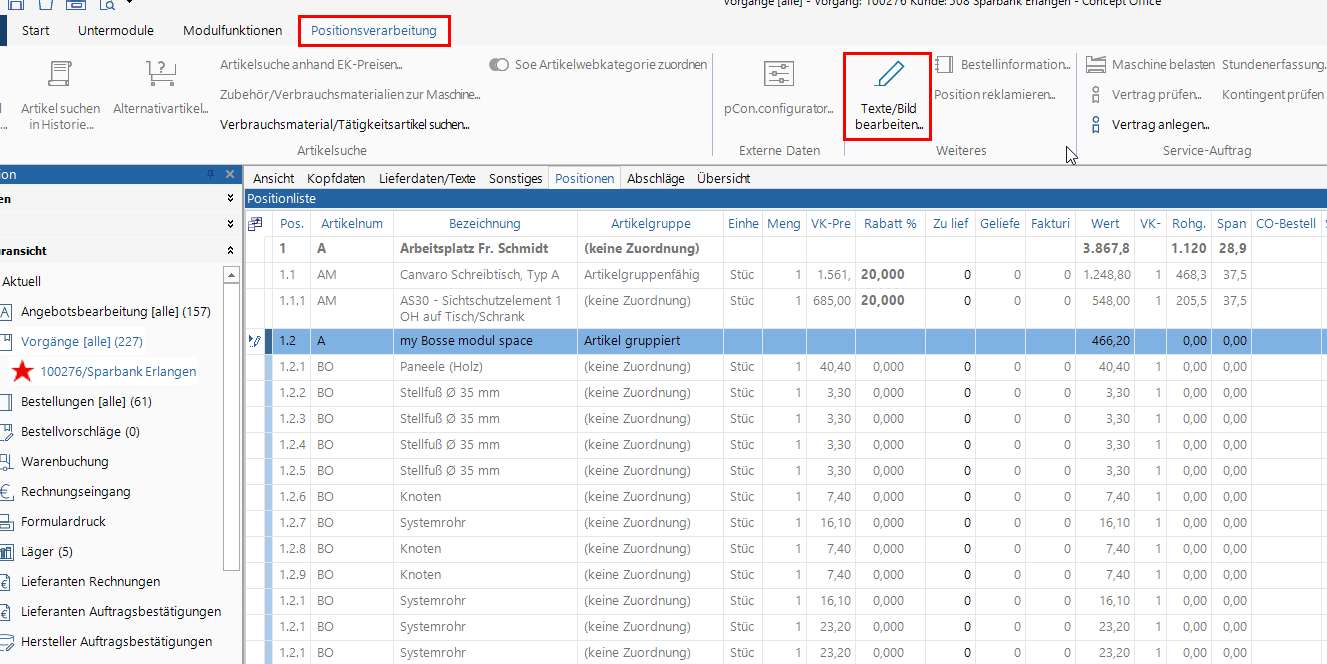Open Texte/Bild bearbeiten pencil tool
This screenshot has width=1327, height=664.
[887, 75]
